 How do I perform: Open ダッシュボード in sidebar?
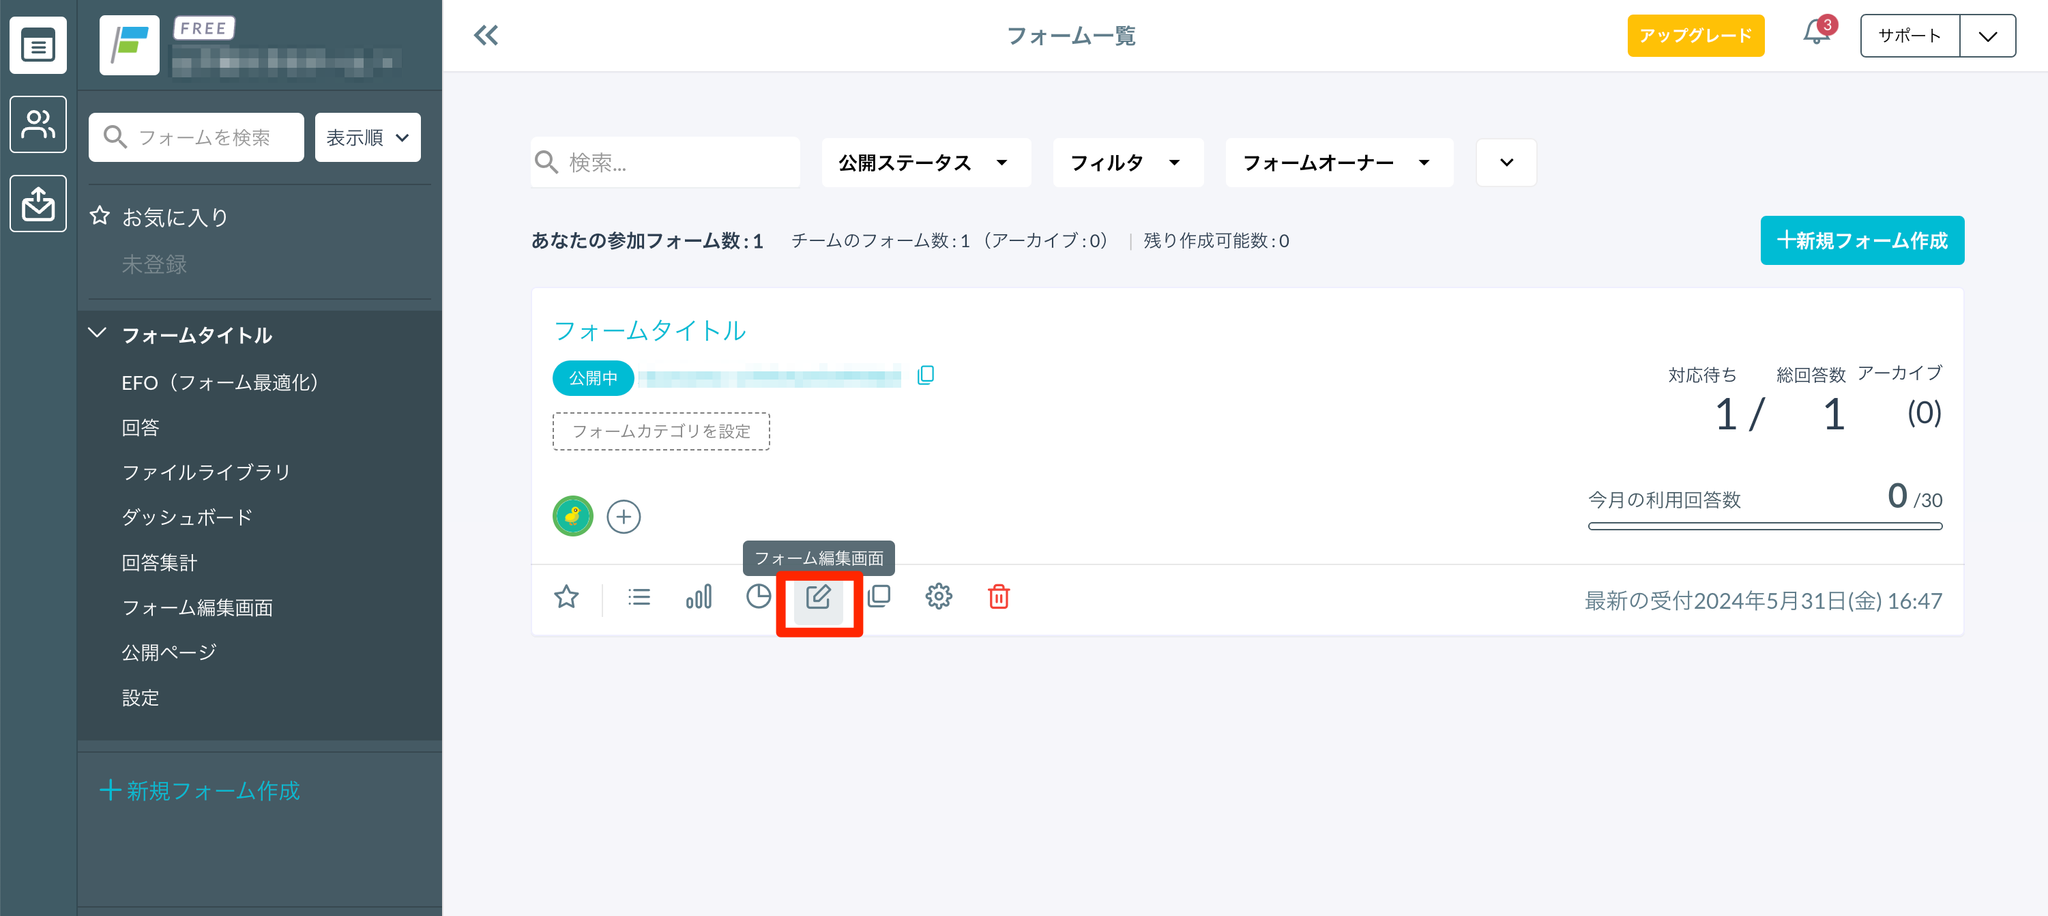[187, 517]
